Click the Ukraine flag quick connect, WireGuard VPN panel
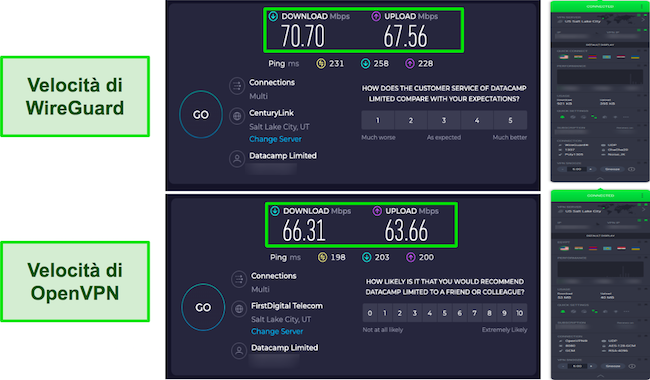This screenshot has width=650, height=380. coord(635,57)
